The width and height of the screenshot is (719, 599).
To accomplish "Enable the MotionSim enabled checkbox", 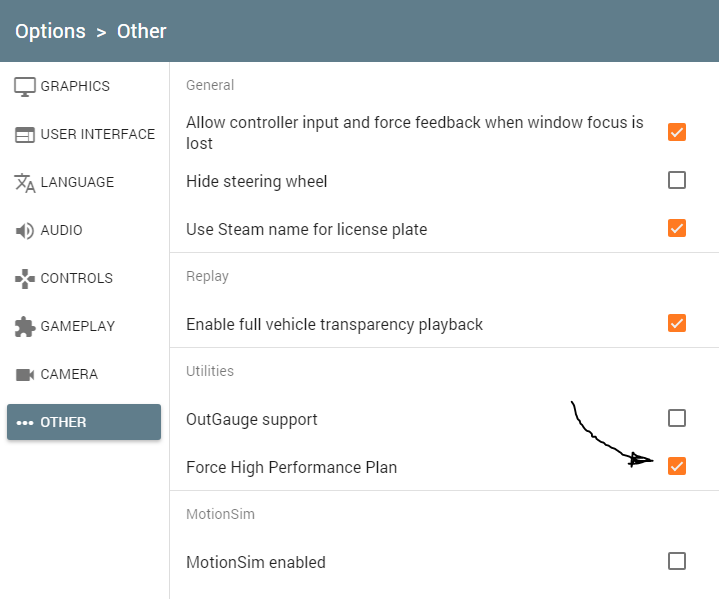I will [676, 561].
